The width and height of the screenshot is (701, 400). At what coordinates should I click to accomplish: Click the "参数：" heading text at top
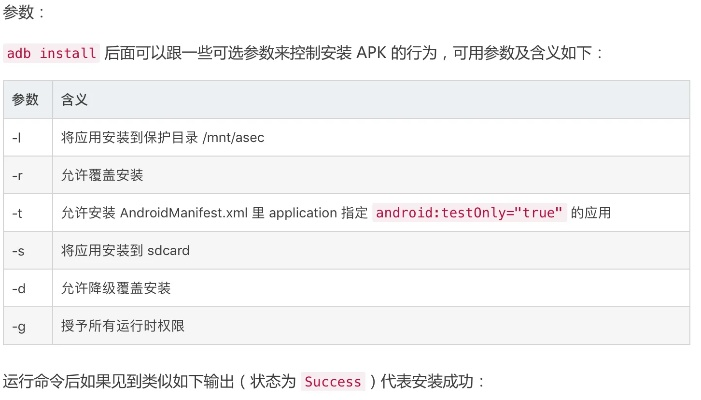click(x=25, y=11)
